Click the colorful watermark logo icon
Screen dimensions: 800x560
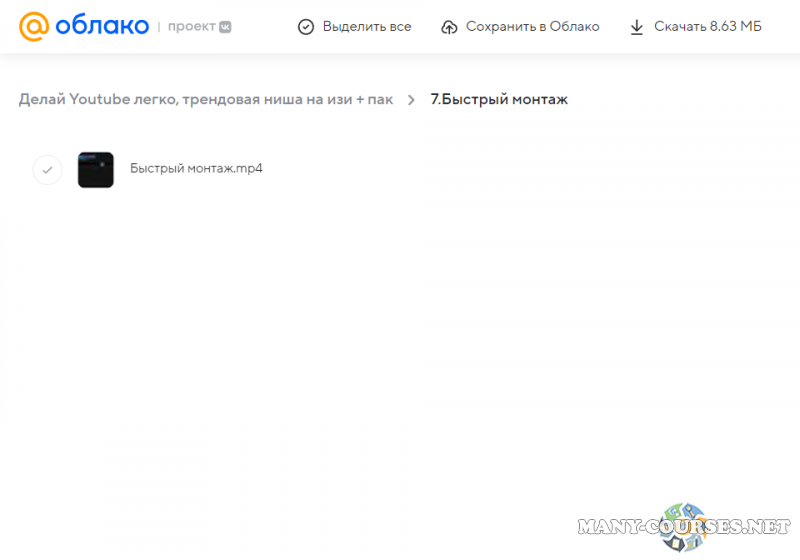pyautogui.click(x=685, y=525)
